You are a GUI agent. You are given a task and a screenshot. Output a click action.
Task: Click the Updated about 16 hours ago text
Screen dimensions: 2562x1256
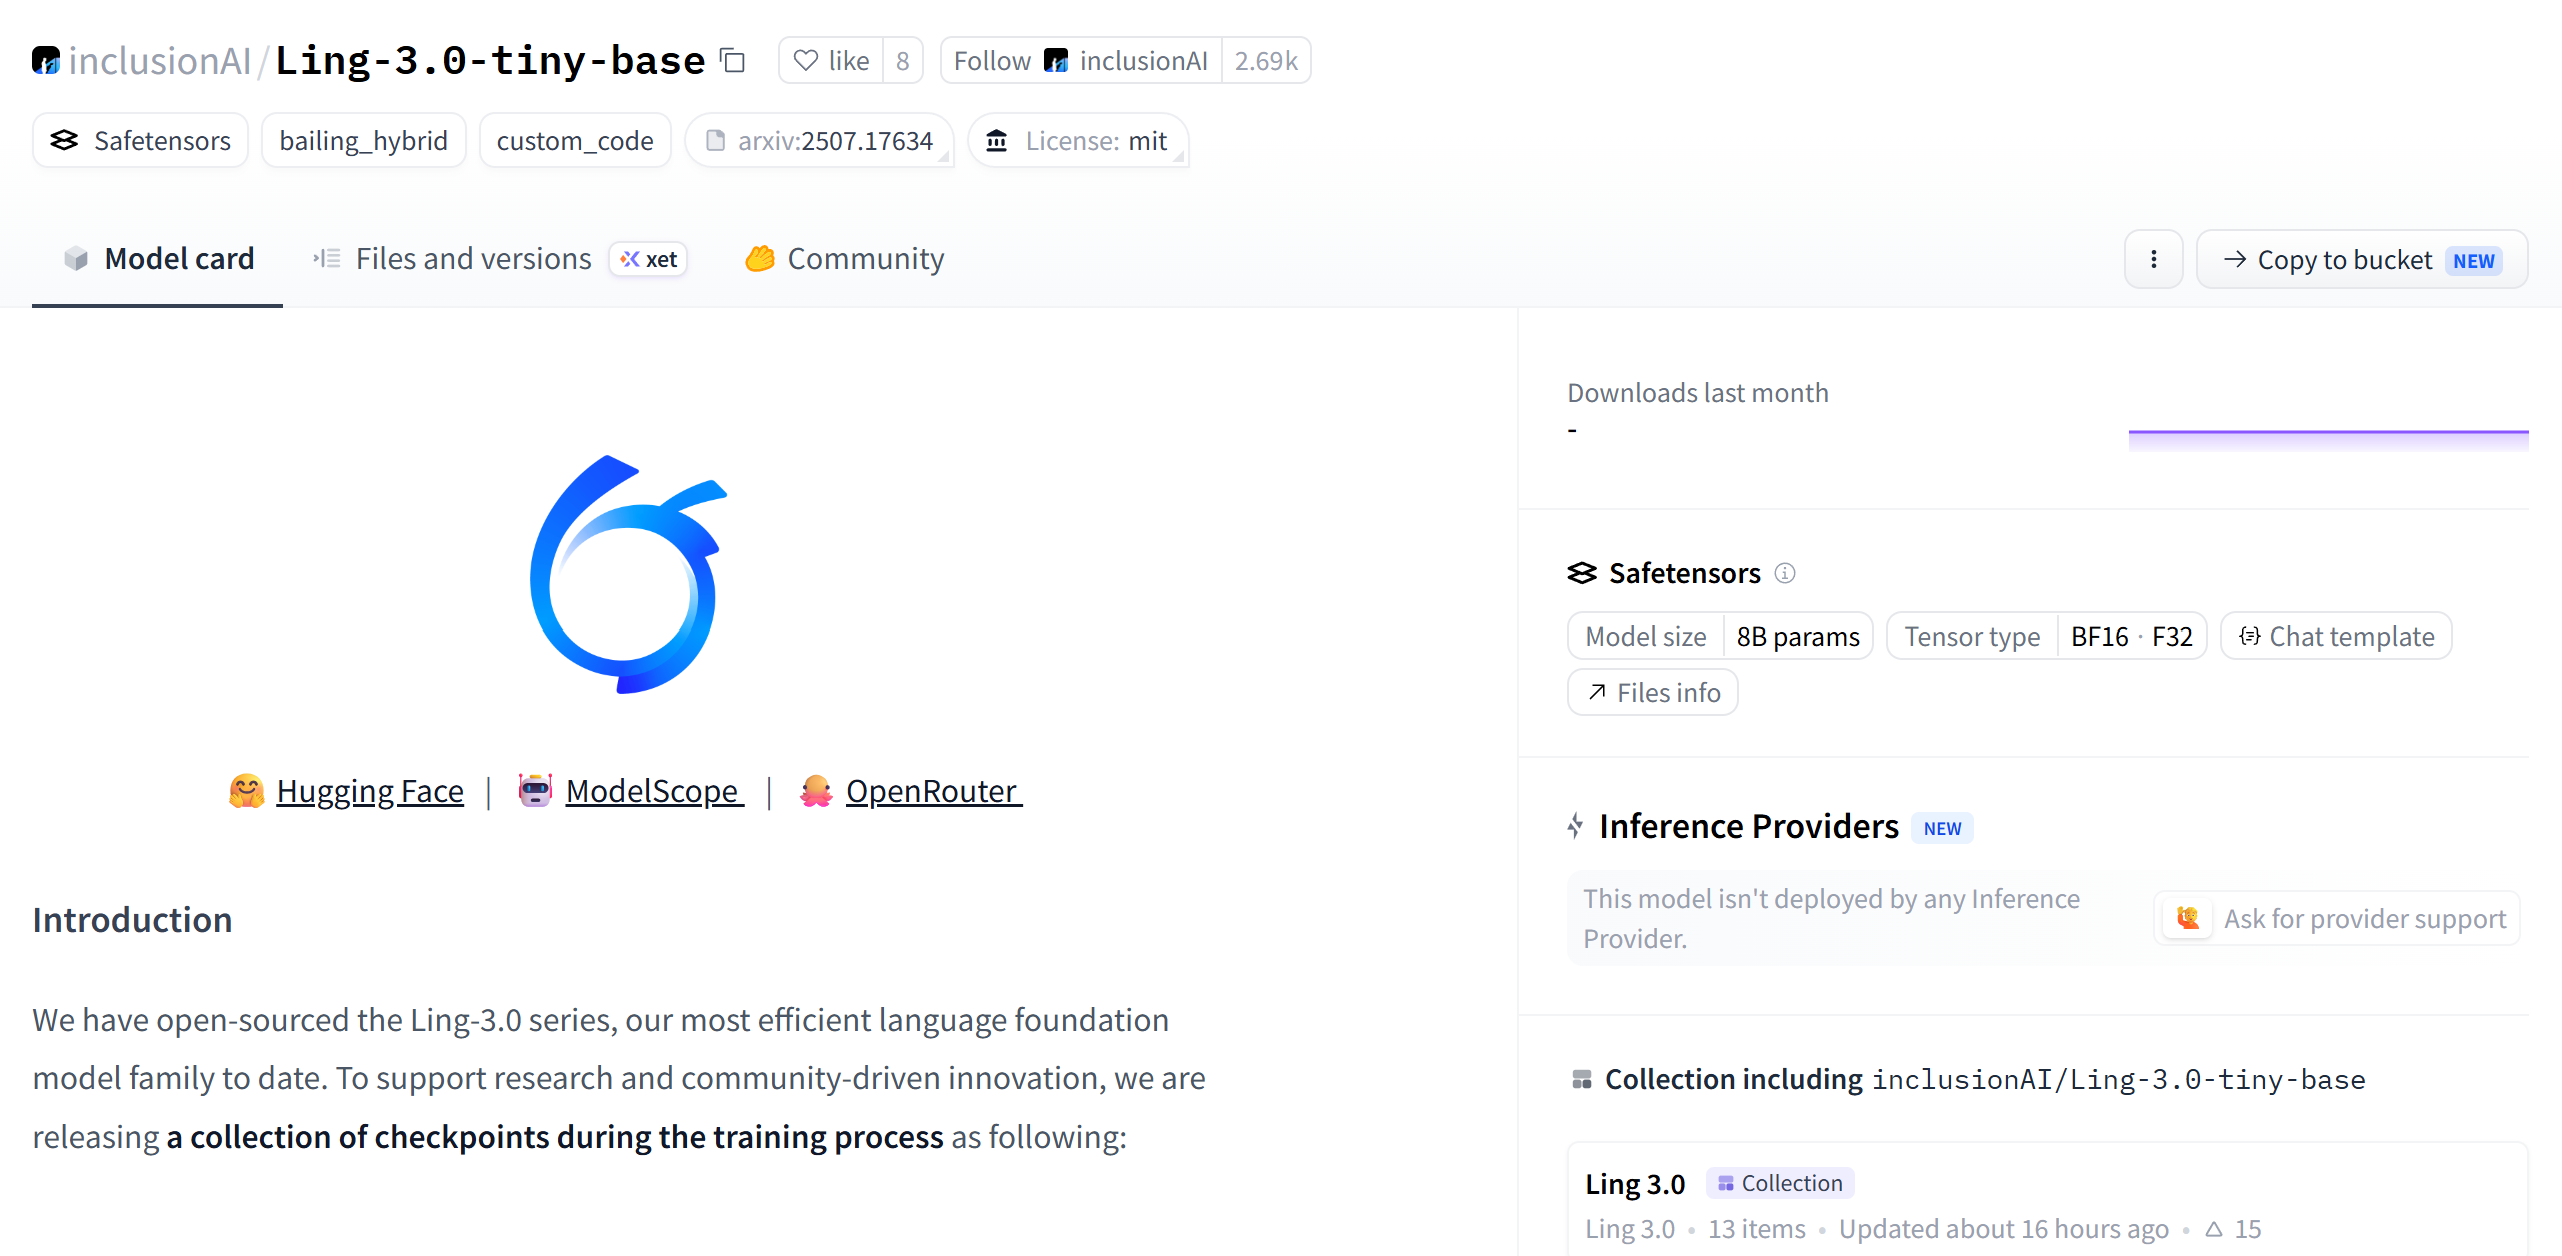pyautogui.click(x=2004, y=1229)
